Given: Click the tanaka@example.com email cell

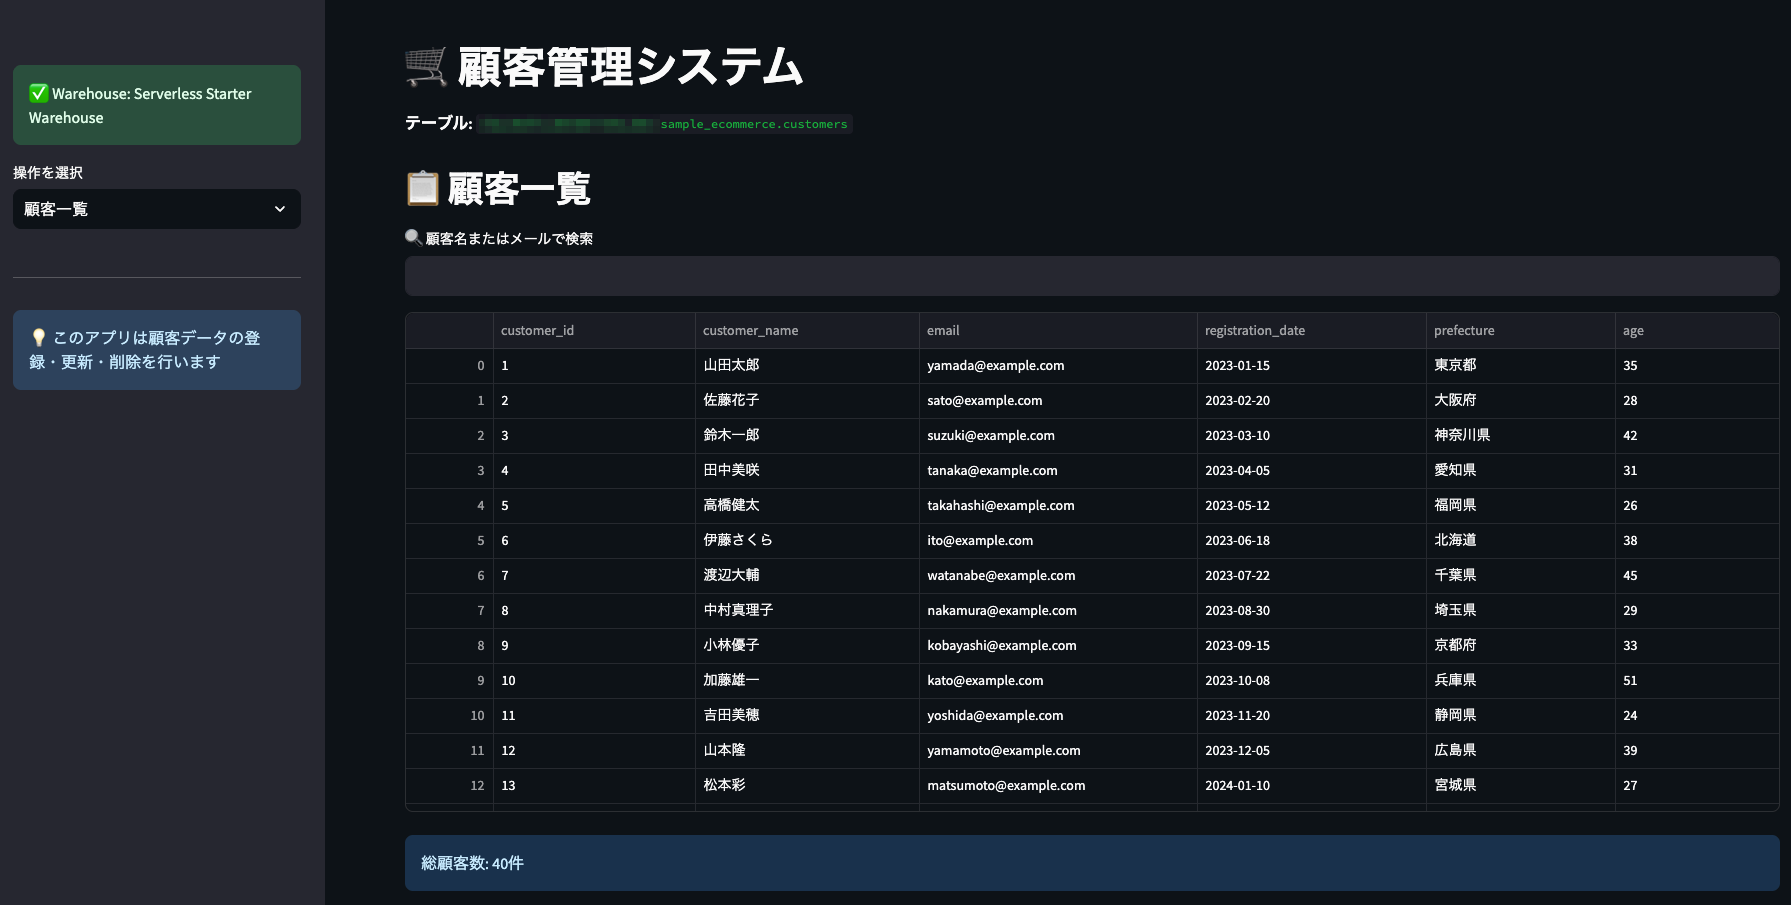Looking at the screenshot, I should click(1058, 471).
